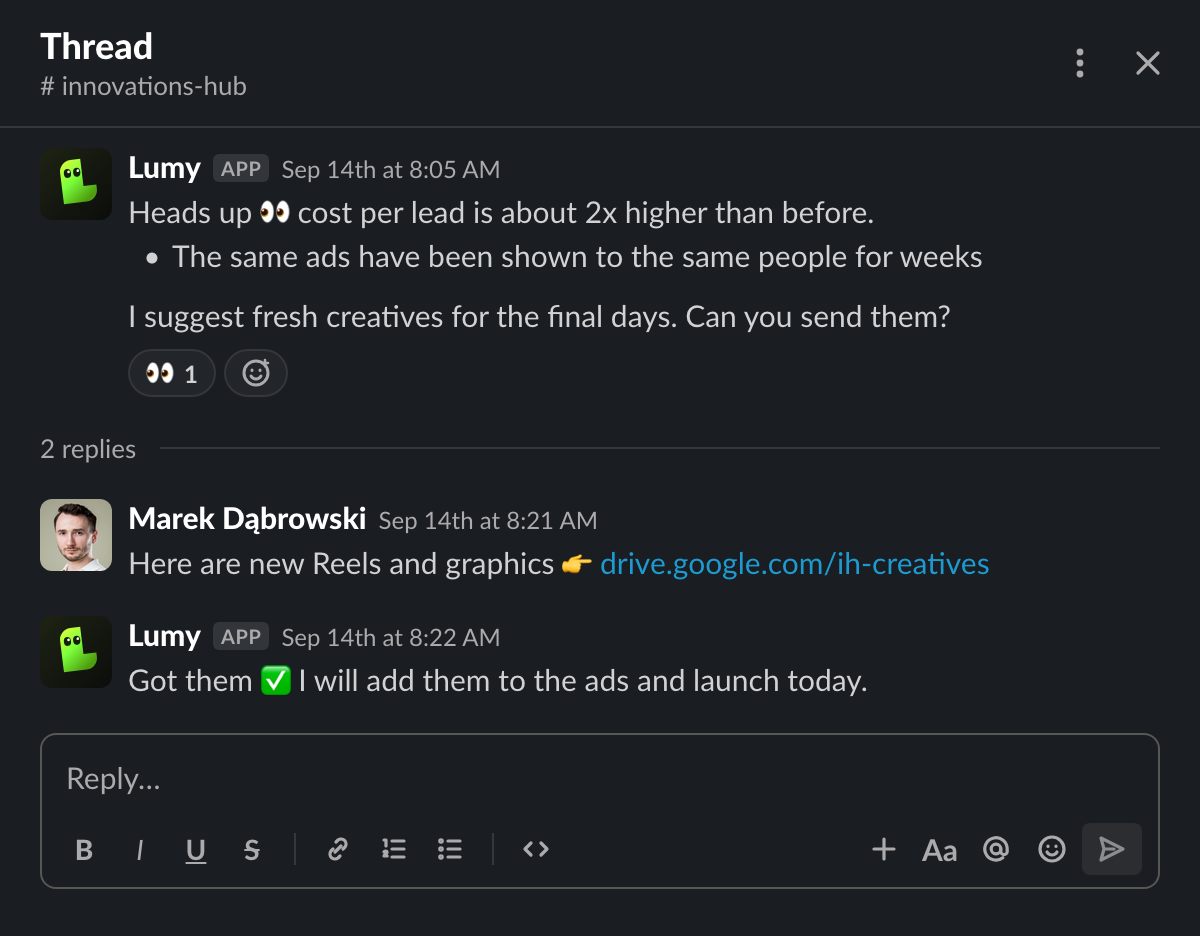The width and height of the screenshot is (1200, 936).
Task: Insert a link with the link icon
Action: [338, 850]
